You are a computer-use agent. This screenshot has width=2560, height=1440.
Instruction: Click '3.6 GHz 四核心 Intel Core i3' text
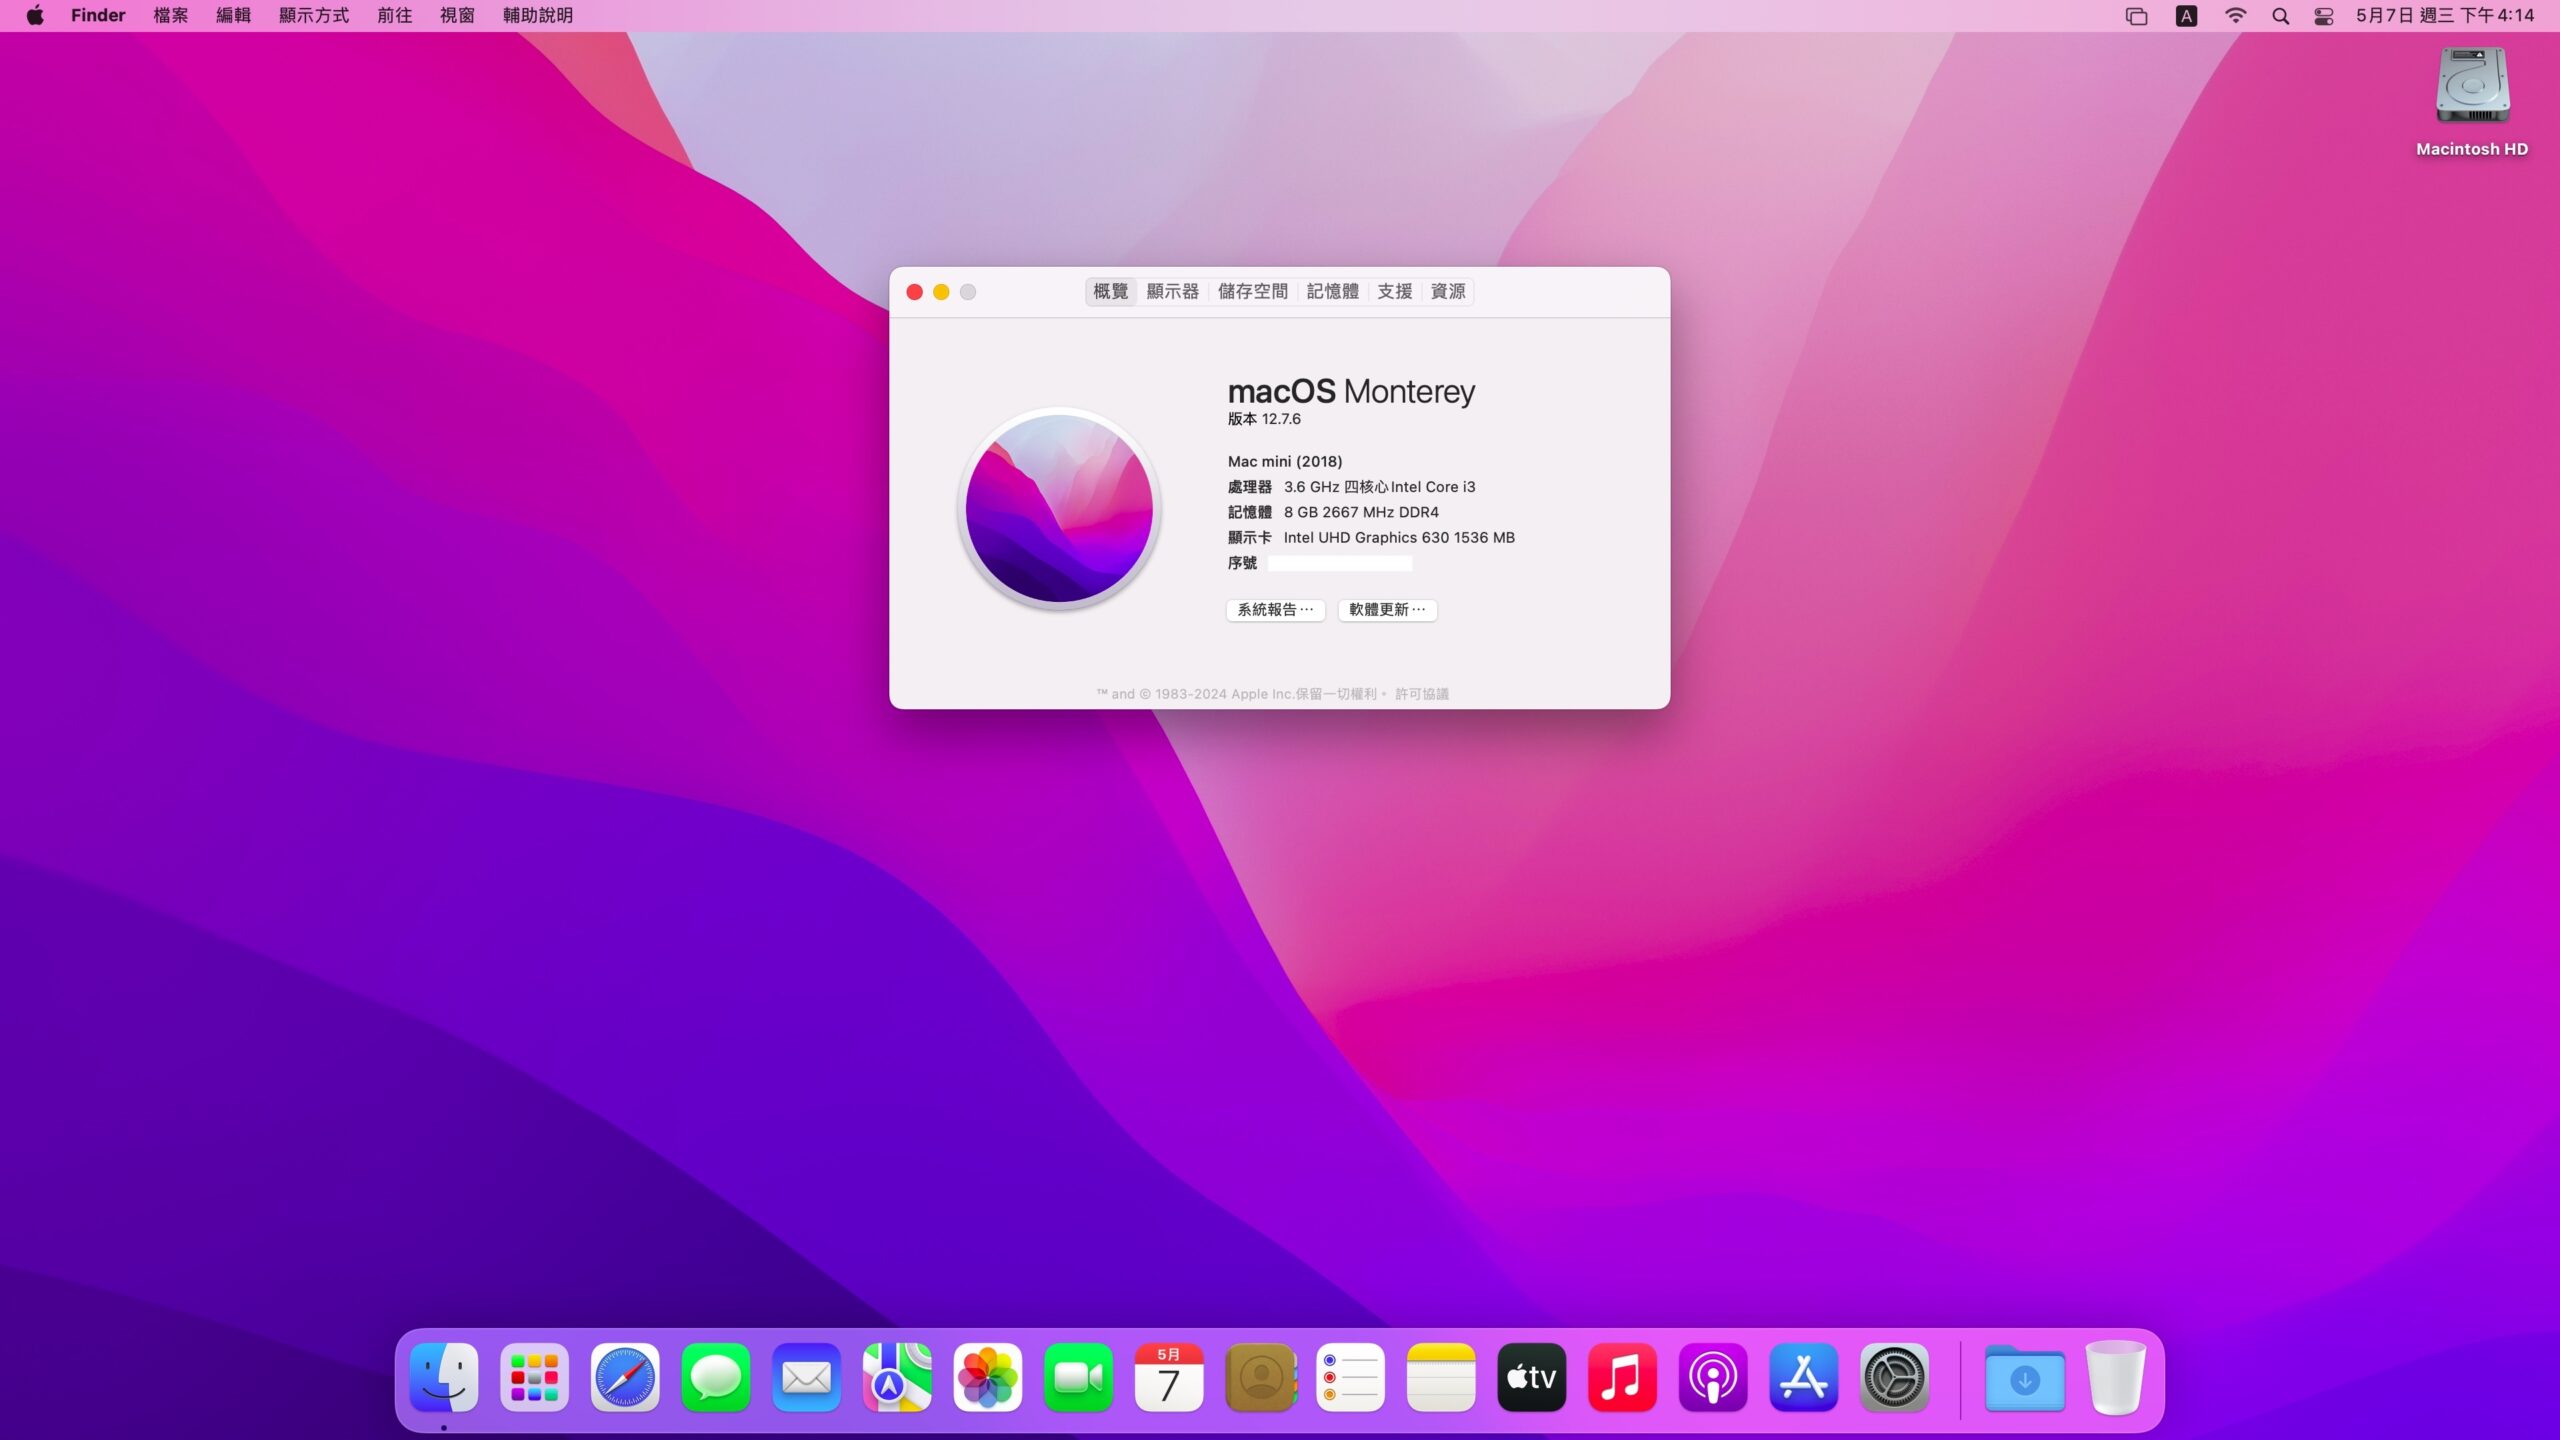coord(1380,487)
